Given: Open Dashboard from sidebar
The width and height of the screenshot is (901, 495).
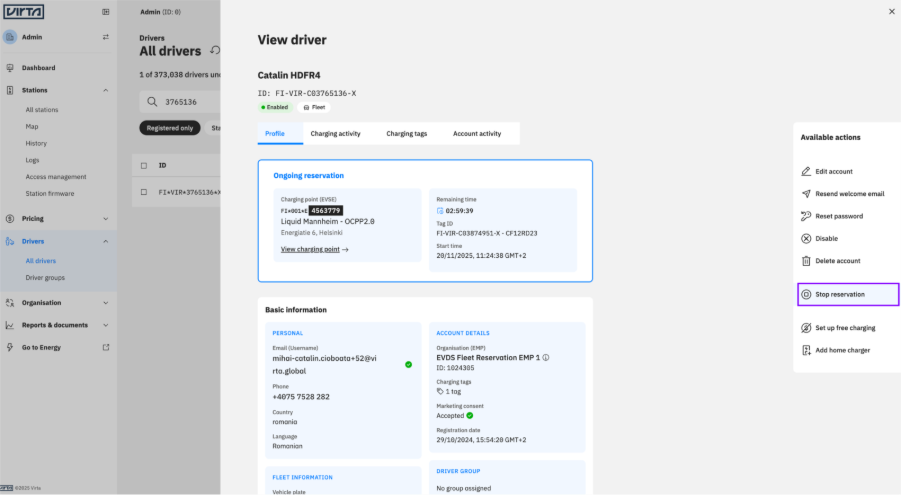Looking at the screenshot, I should click(x=38, y=68).
